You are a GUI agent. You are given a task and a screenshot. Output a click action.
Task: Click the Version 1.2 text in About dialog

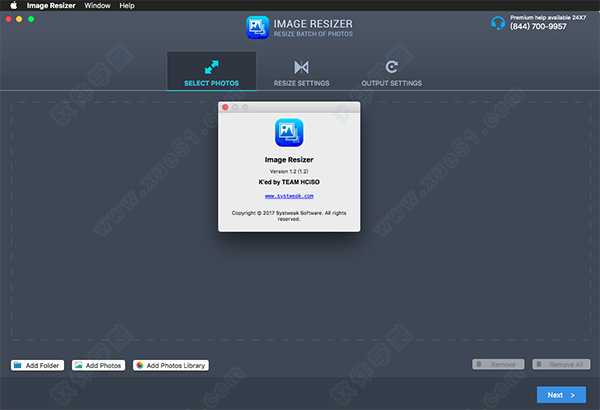[289, 171]
